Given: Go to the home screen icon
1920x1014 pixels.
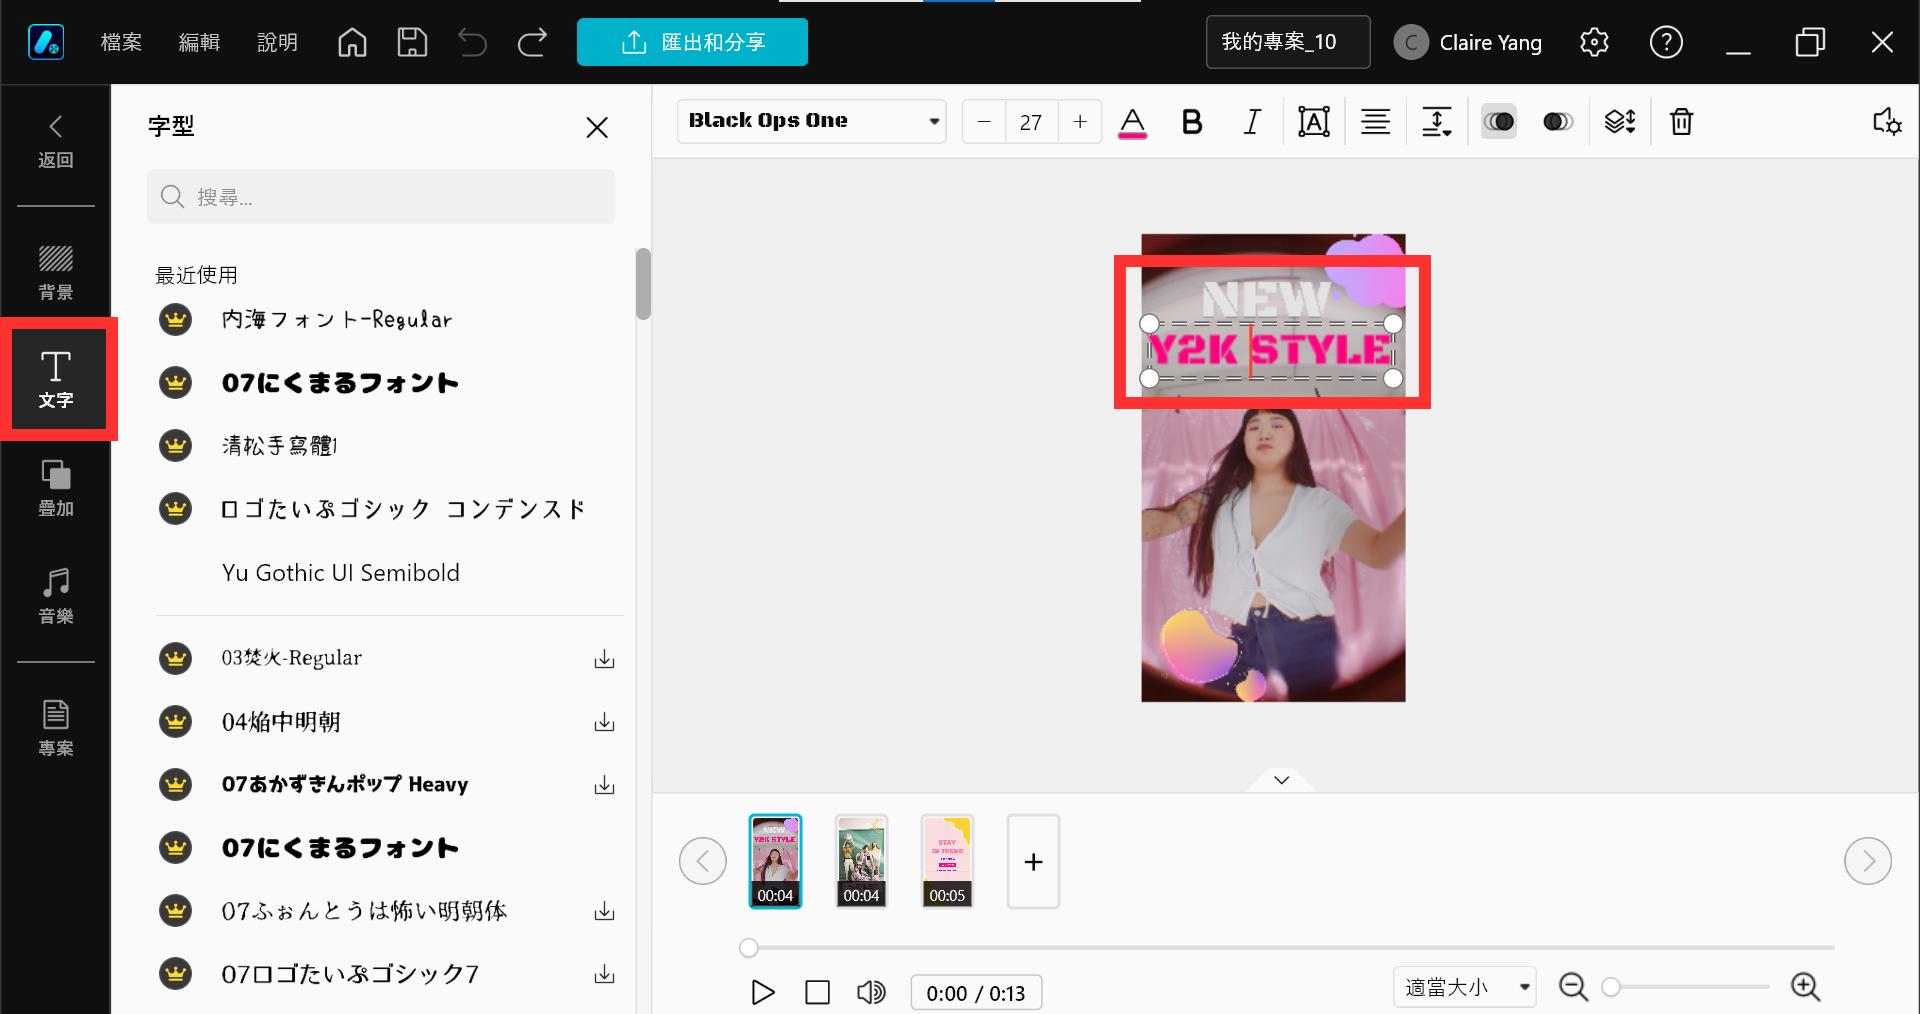Looking at the screenshot, I should (352, 42).
